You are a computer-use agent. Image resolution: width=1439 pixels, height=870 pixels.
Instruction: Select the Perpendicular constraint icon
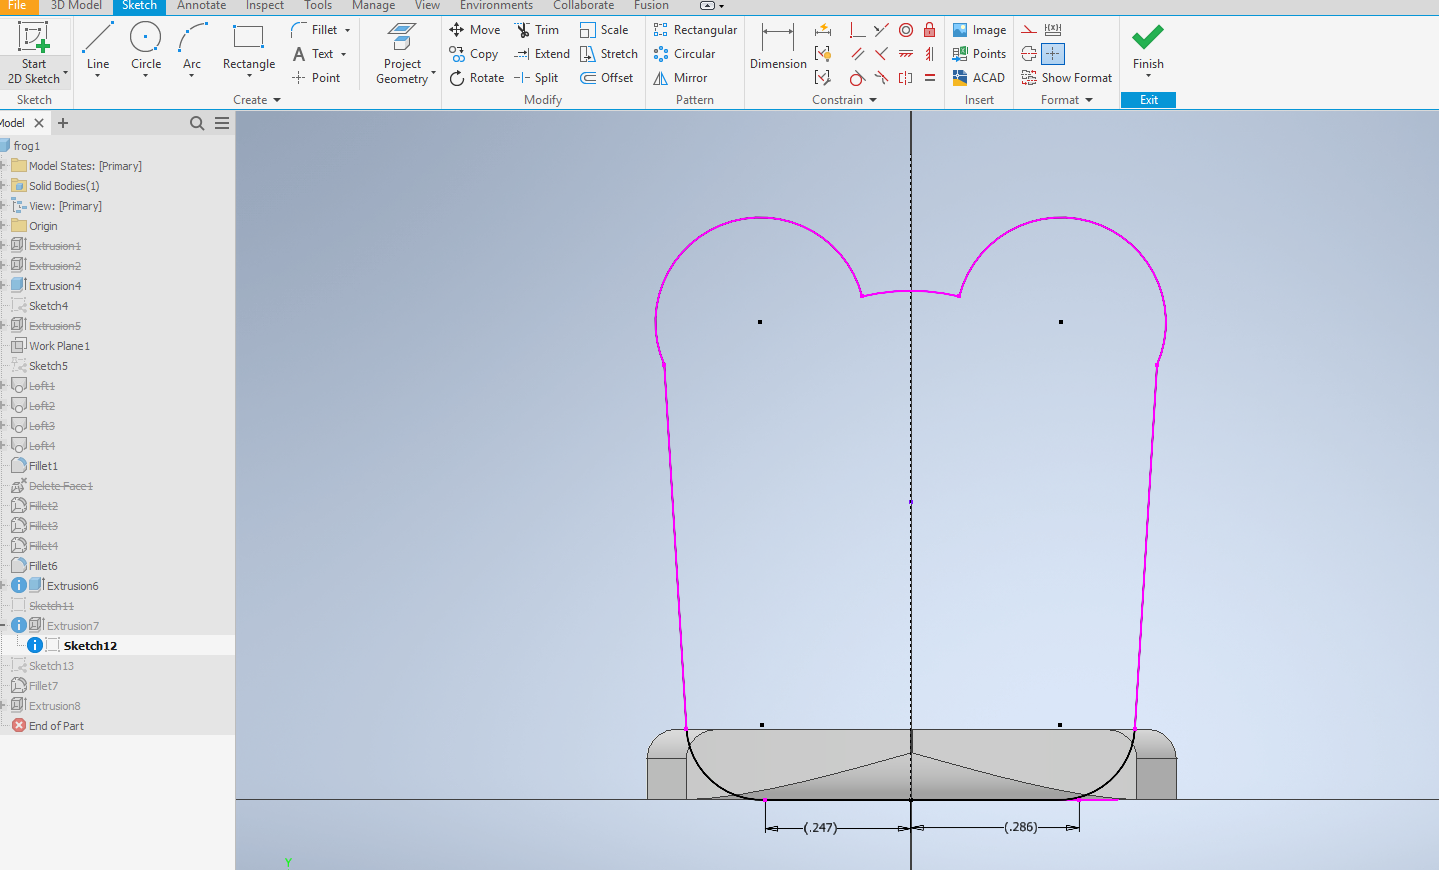pos(881,54)
